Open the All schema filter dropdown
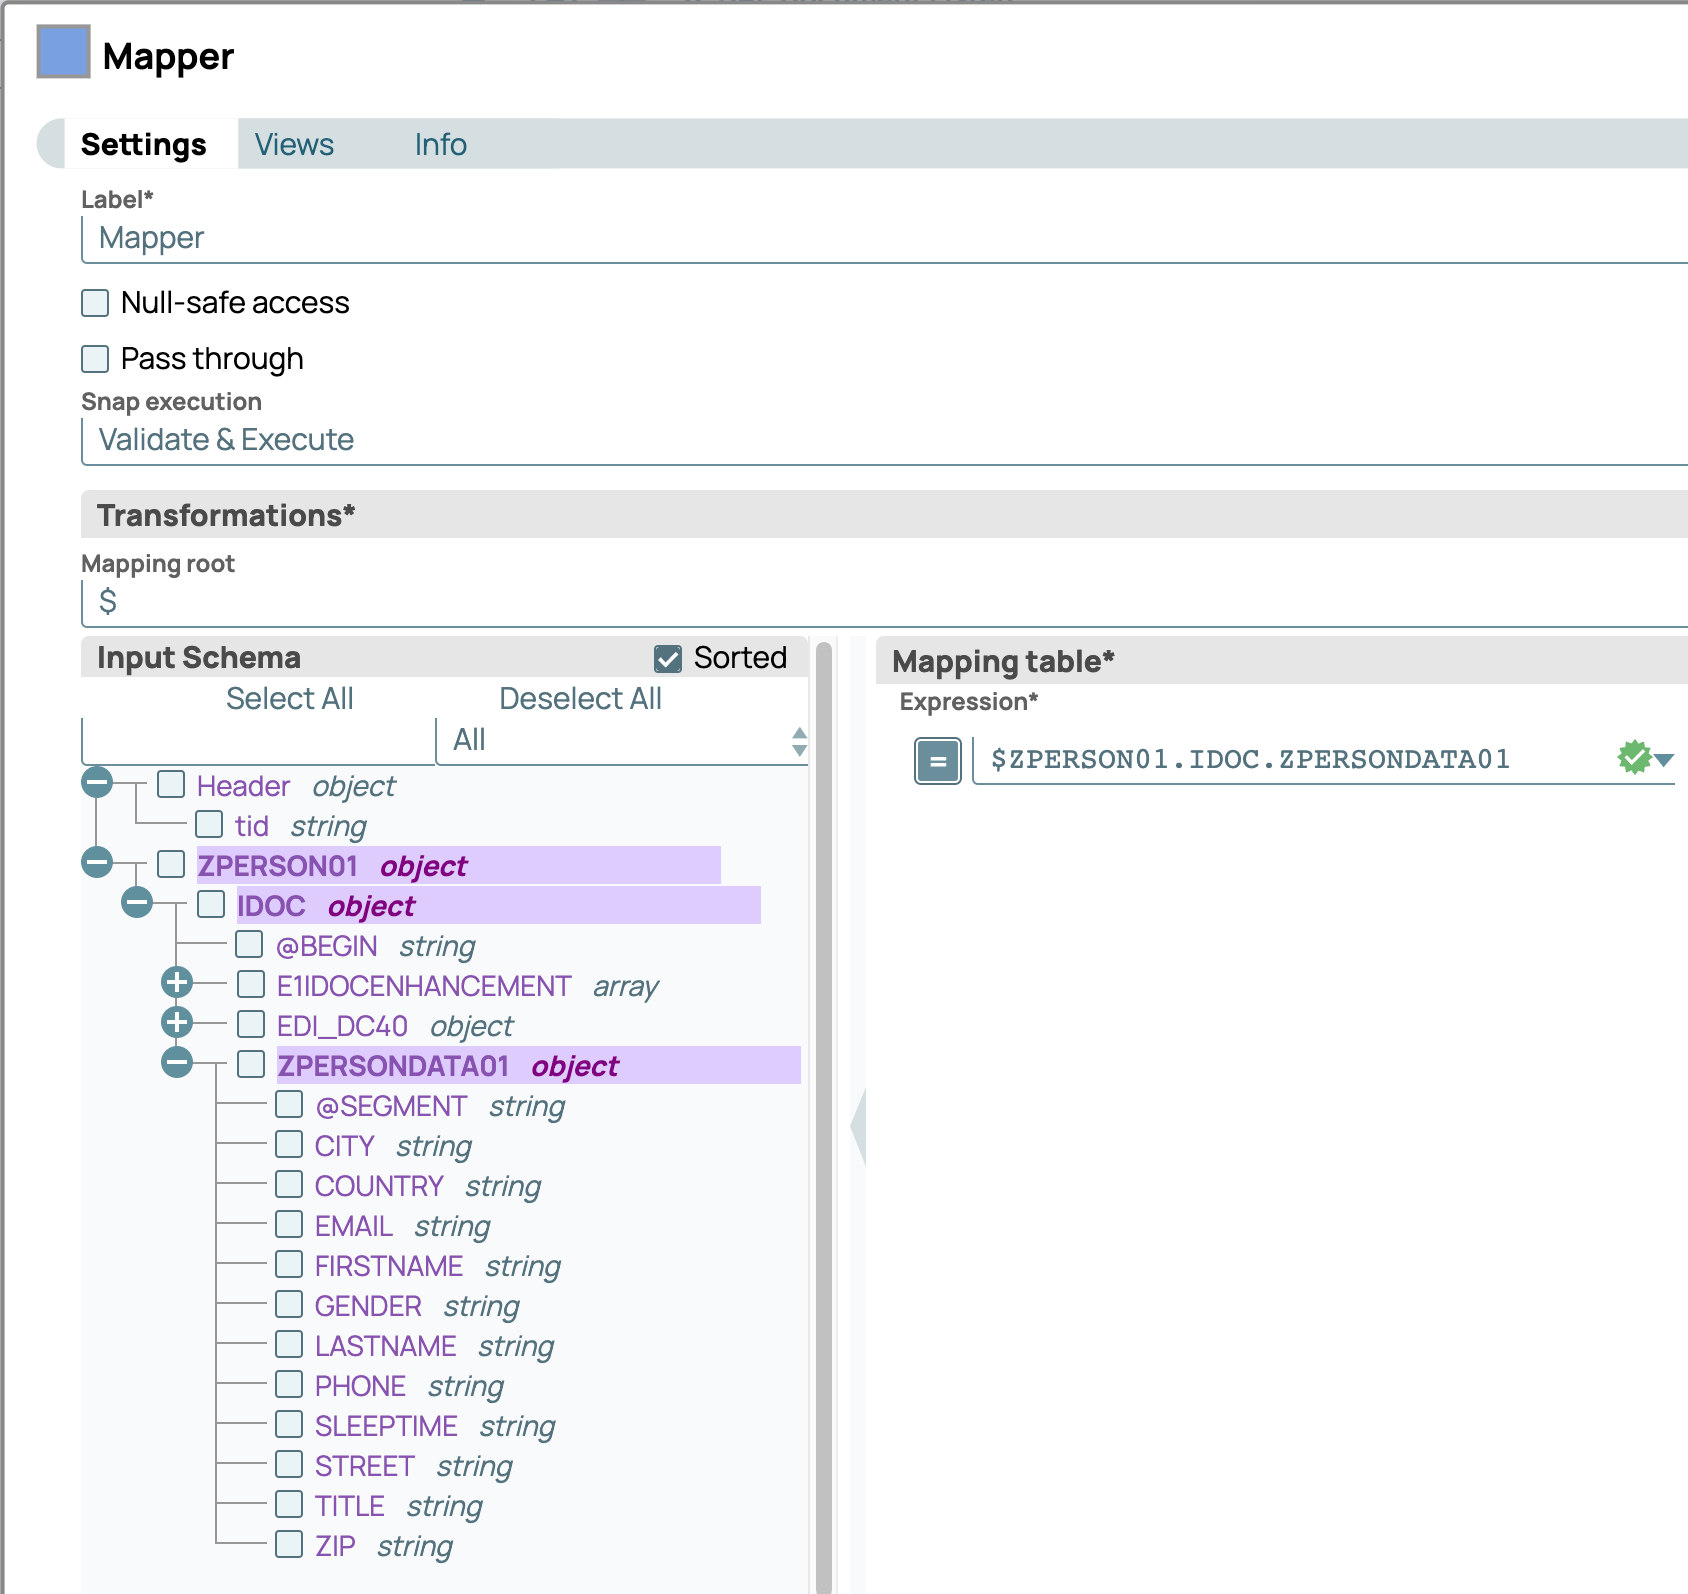 [x=621, y=741]
